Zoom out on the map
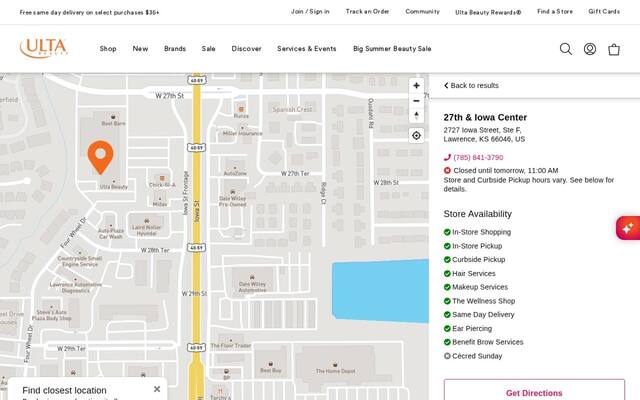The height and width of the screenshot is (400, 640). 416,101
